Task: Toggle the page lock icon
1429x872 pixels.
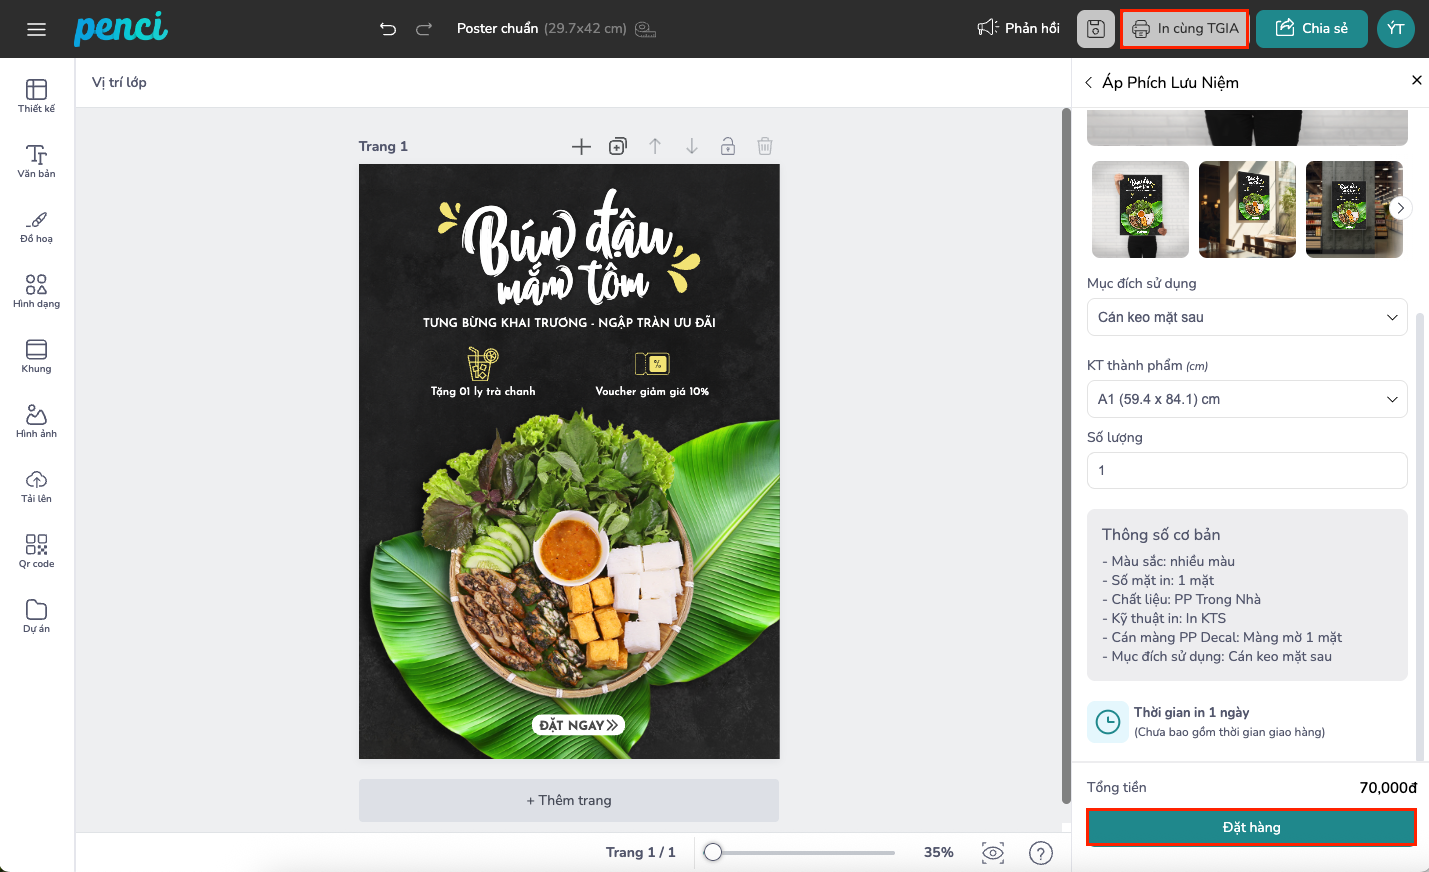Action: click(x=728, y=146)
